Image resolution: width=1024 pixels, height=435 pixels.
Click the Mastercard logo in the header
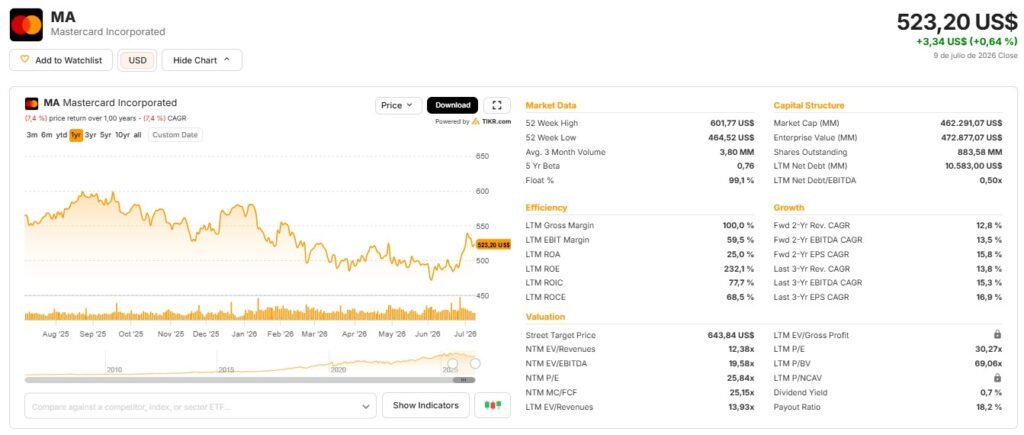[26, 25]
